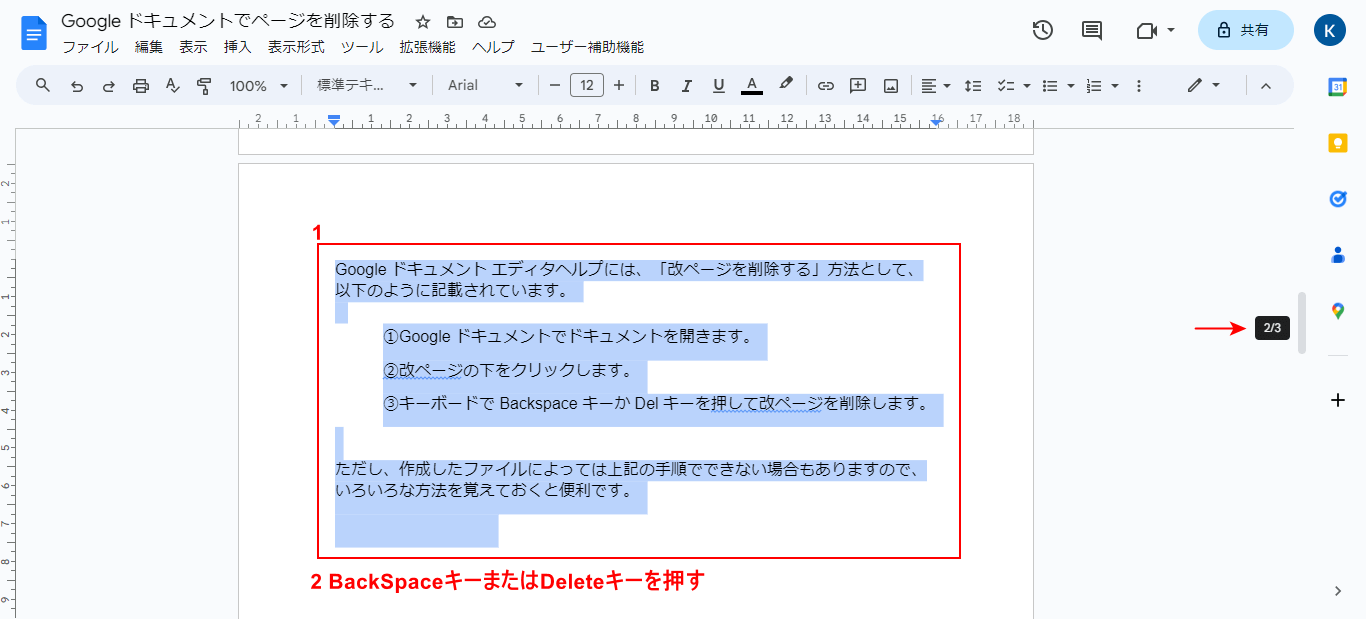This screenshot has height=619, width=1366.
Task: Click text ②改ページの下をクリックします。
Action: click(510, 370)
